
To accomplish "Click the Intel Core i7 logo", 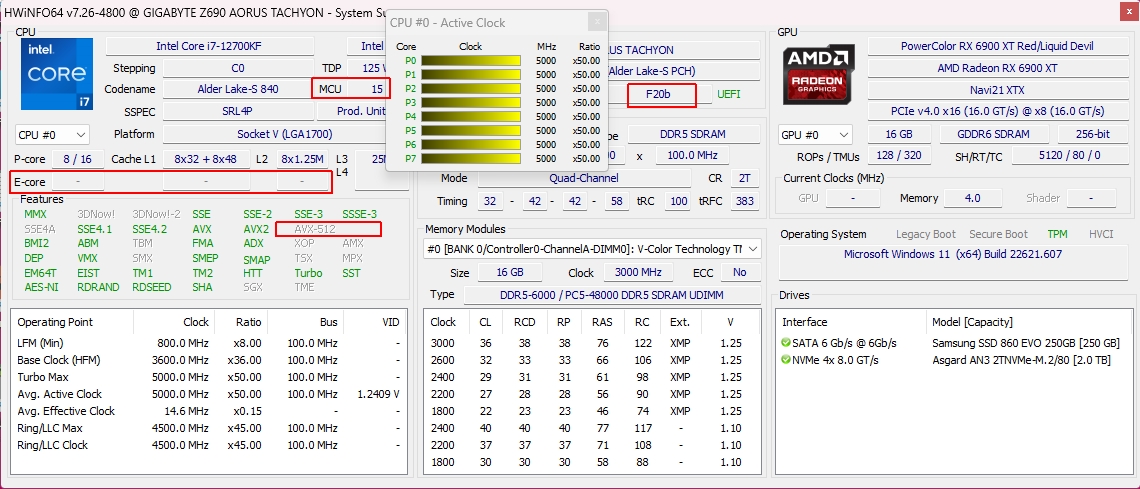I will [x=57, y=74].
